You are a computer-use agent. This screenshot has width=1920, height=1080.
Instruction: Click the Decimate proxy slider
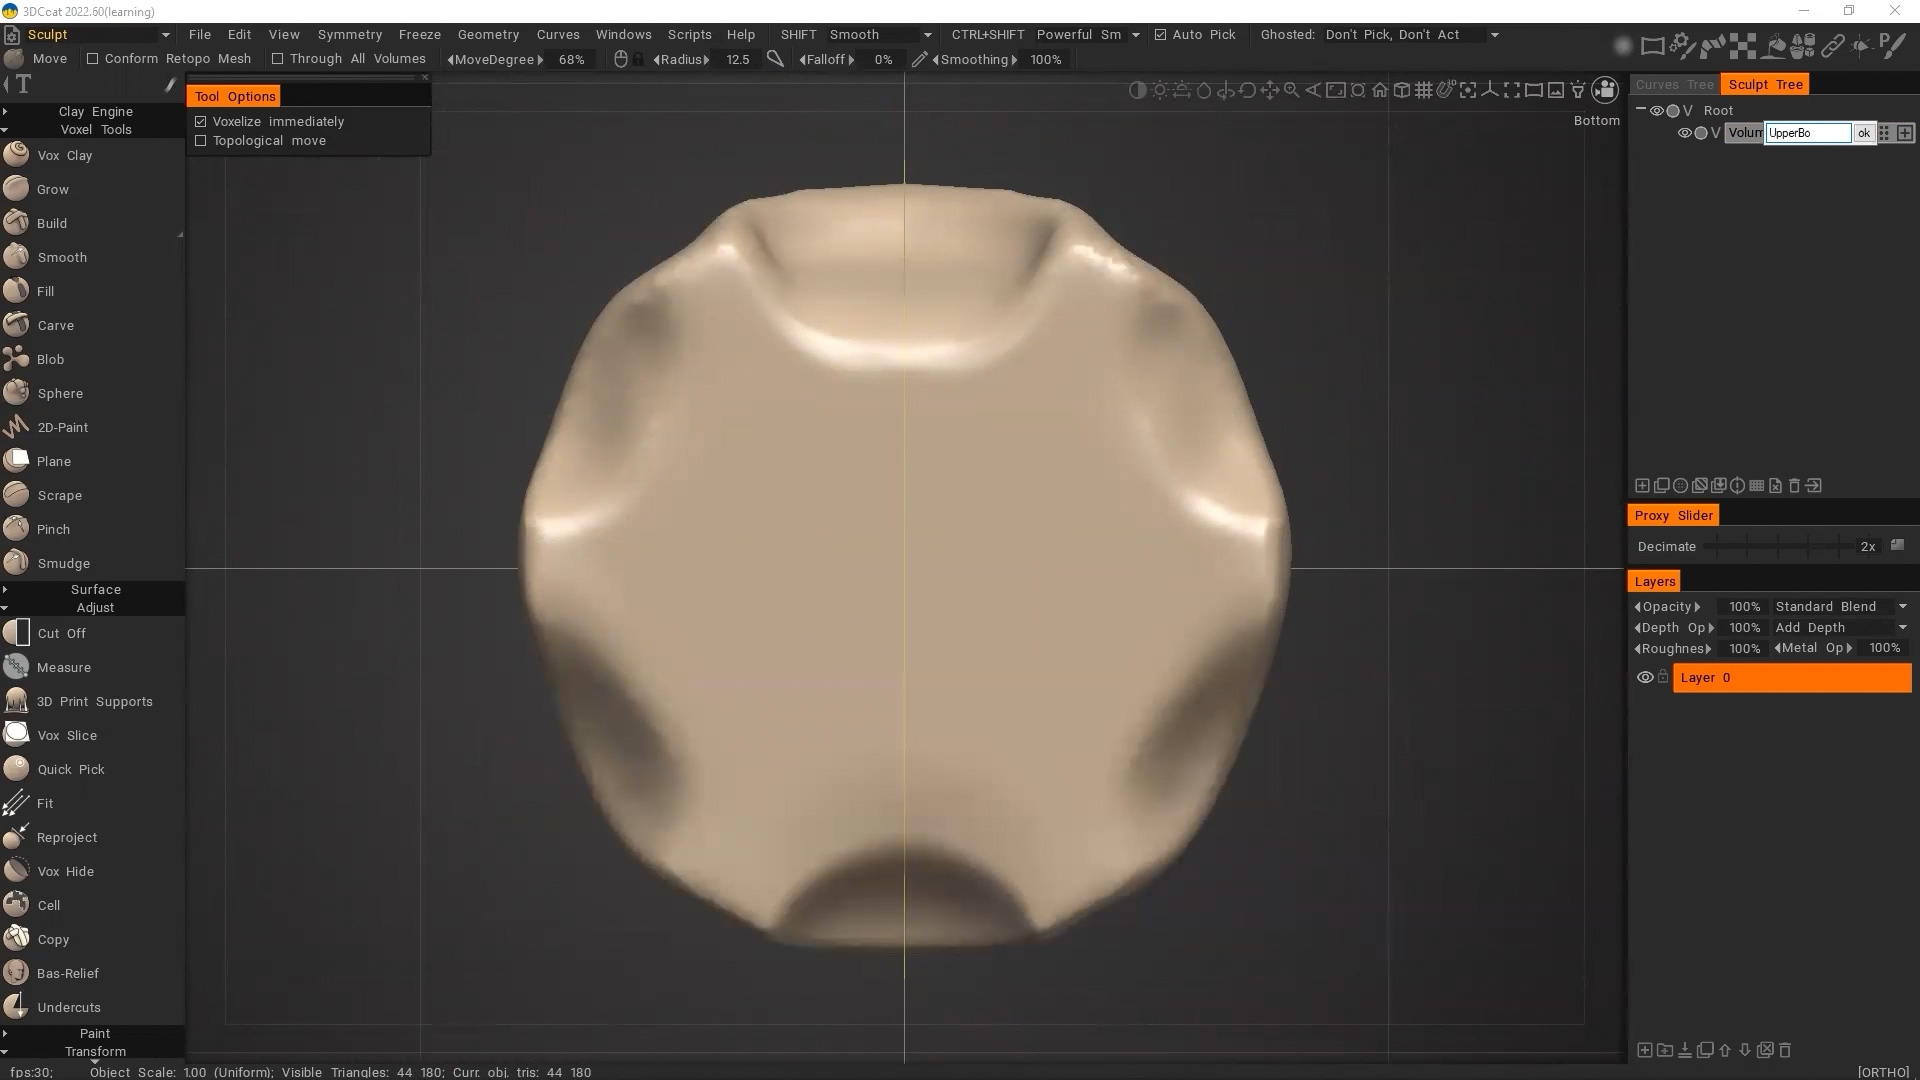click(1780, 546)
